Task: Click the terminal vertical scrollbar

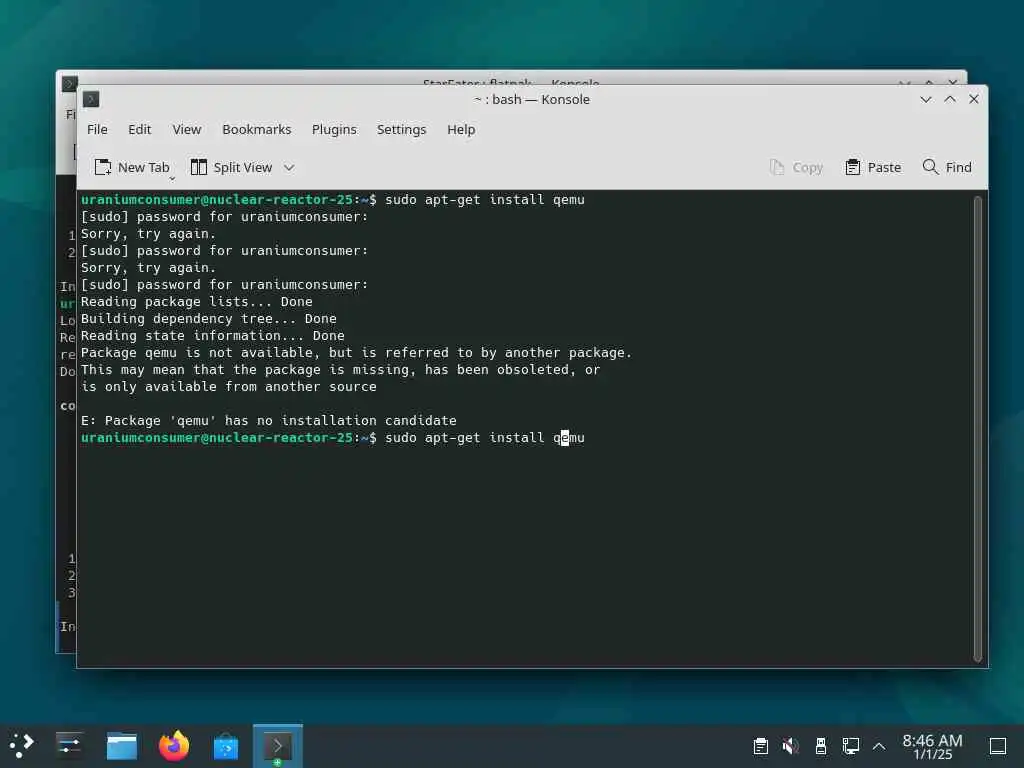Action: (978, 428)
